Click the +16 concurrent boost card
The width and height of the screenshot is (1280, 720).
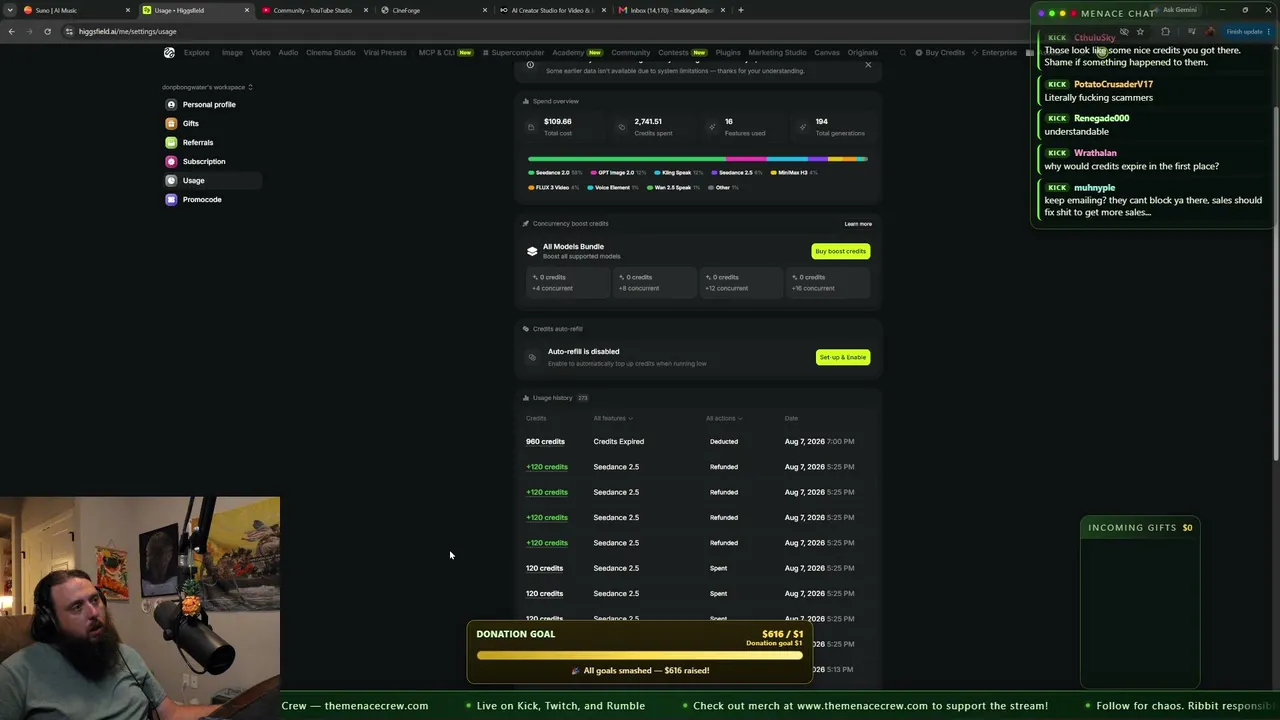click(827, 282)
